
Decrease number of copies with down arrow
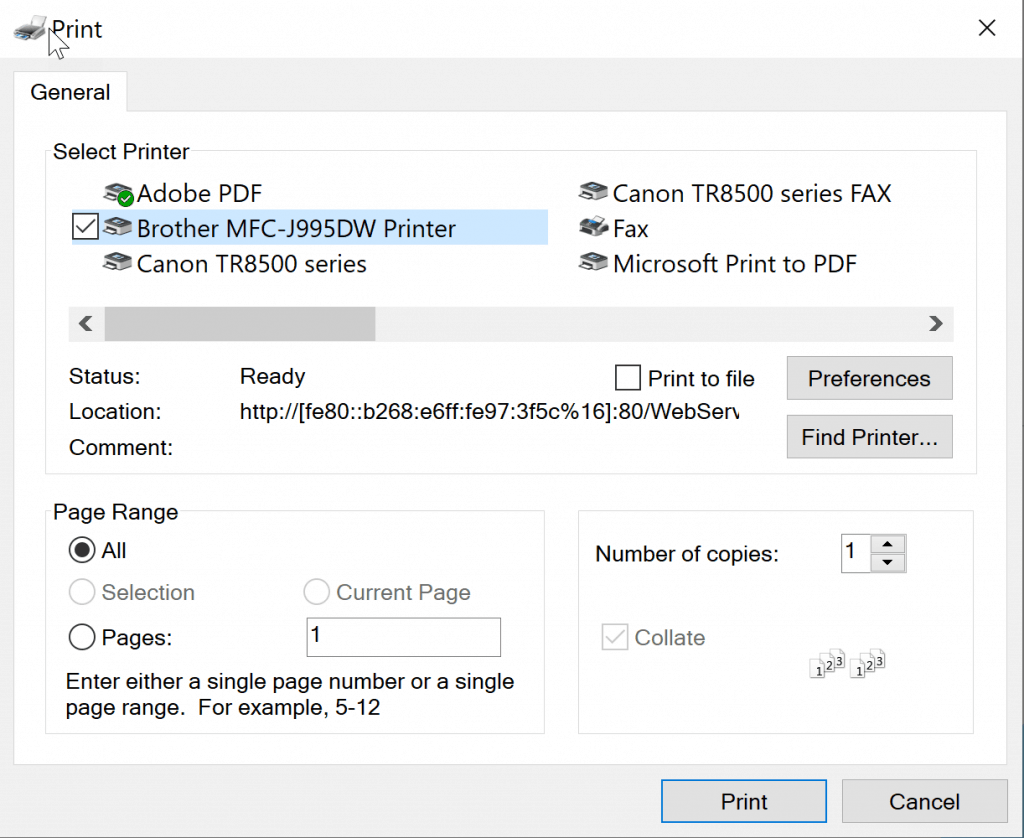[887, 562]
